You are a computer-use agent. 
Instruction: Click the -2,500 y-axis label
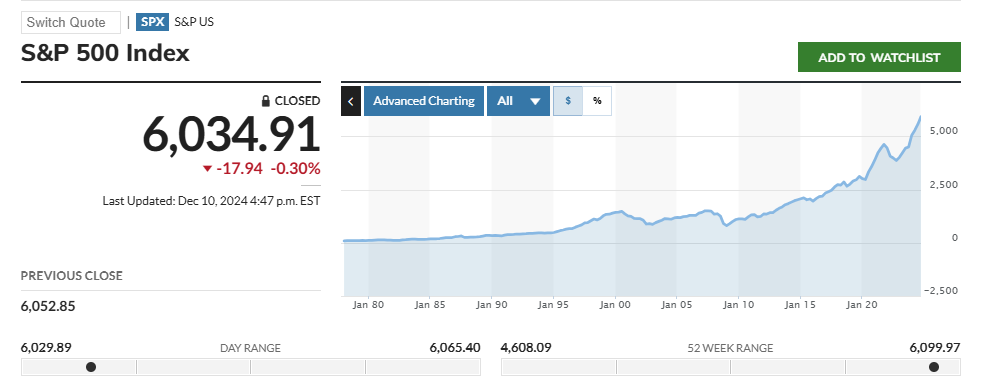[942, 291]
